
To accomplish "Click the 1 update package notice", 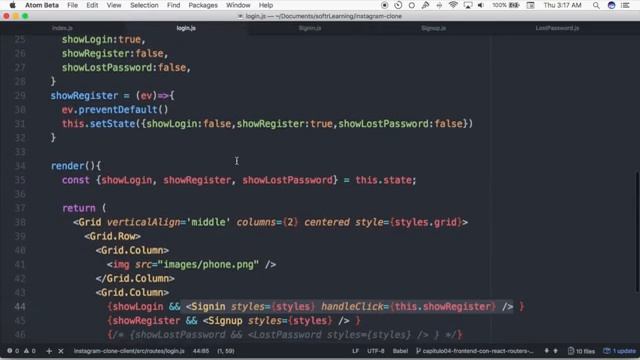I will click(619, 351).
